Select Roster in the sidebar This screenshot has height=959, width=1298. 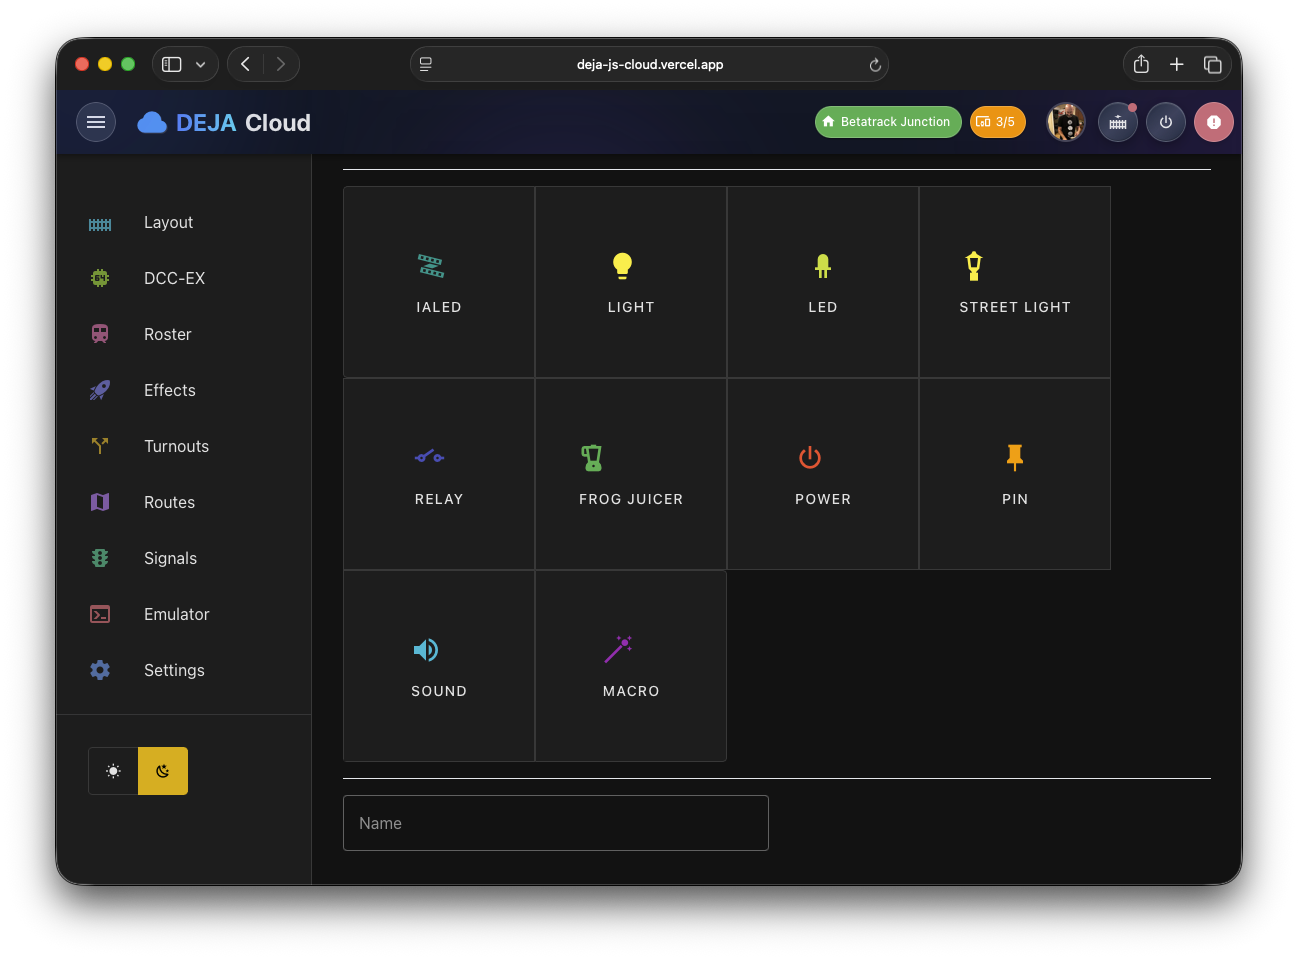tap(167, 334)
